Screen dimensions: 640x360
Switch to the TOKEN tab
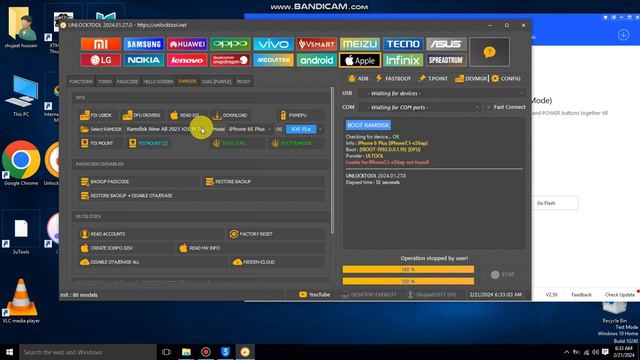coord(104,82)
